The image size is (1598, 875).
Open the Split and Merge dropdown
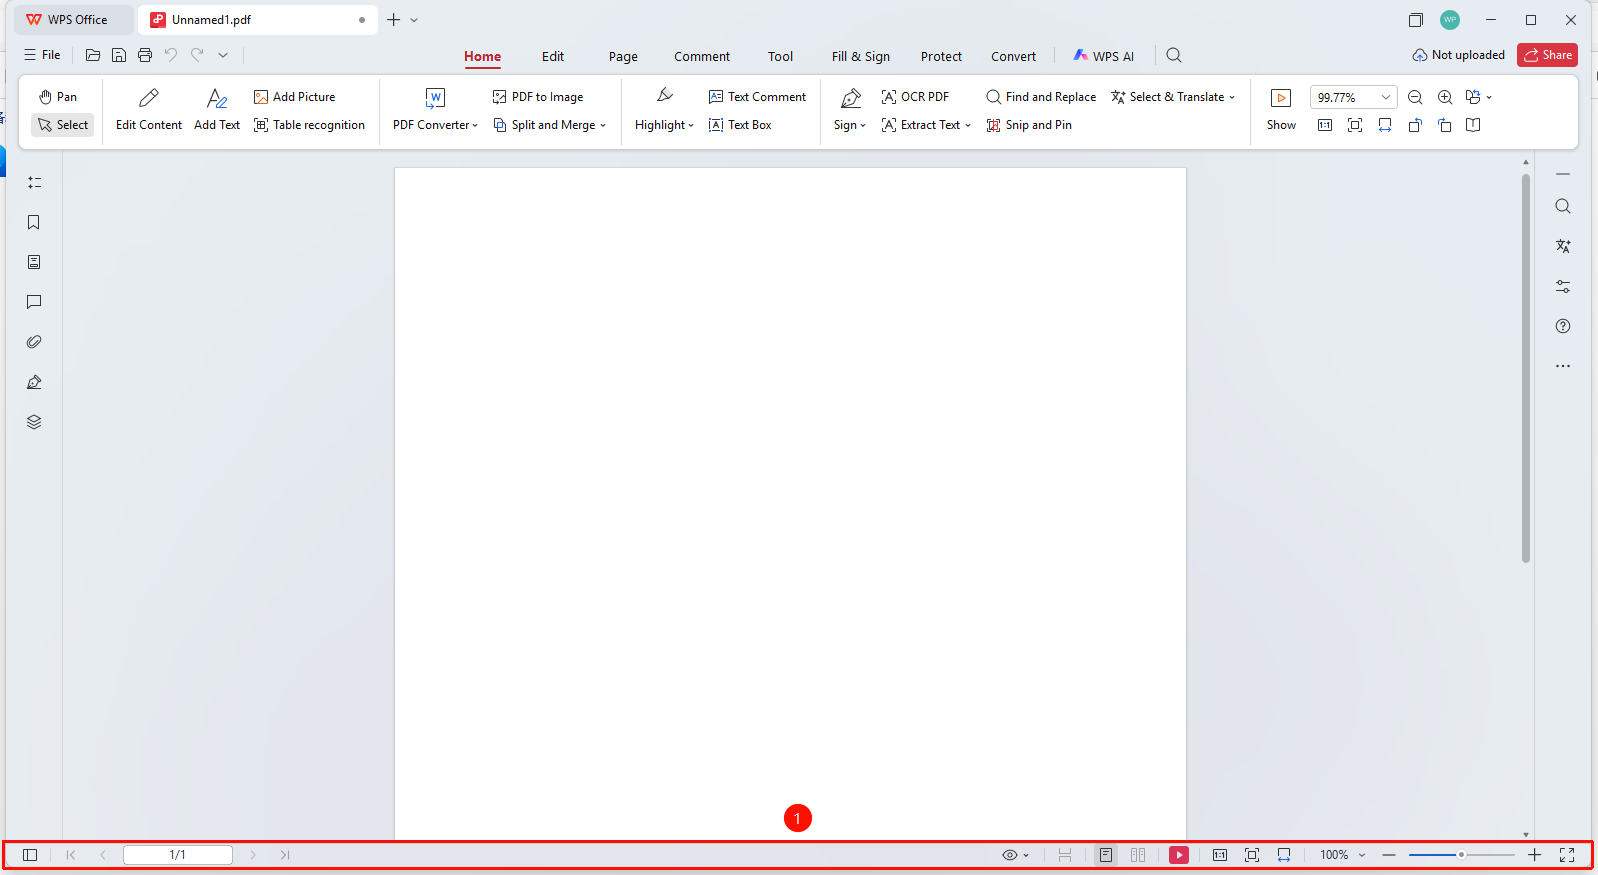click(x=550, y=125)
